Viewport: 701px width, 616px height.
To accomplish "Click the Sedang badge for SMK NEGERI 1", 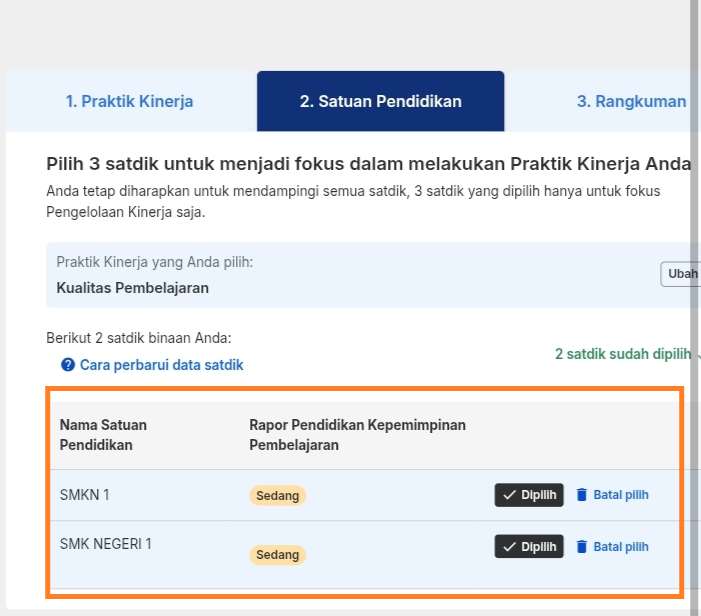I will pyautogui.click(x=277, y=555).
